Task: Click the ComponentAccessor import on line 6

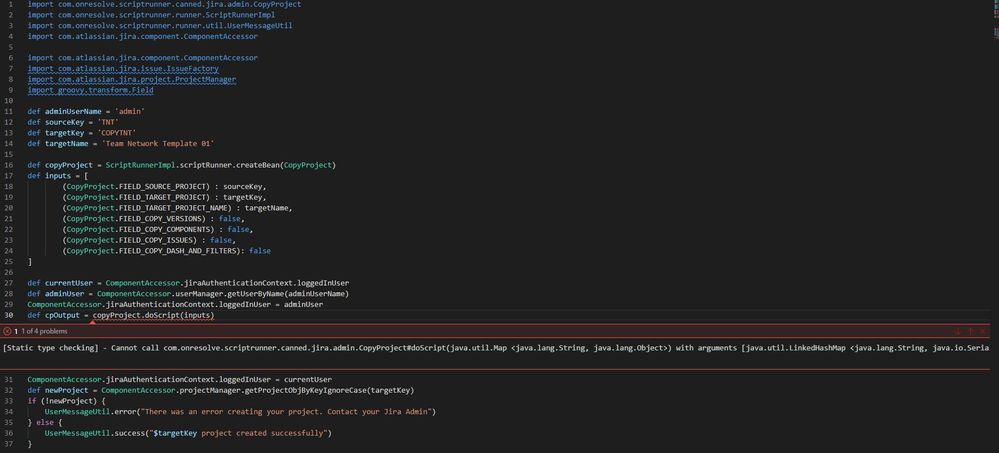Action: (x=143, y=58)
